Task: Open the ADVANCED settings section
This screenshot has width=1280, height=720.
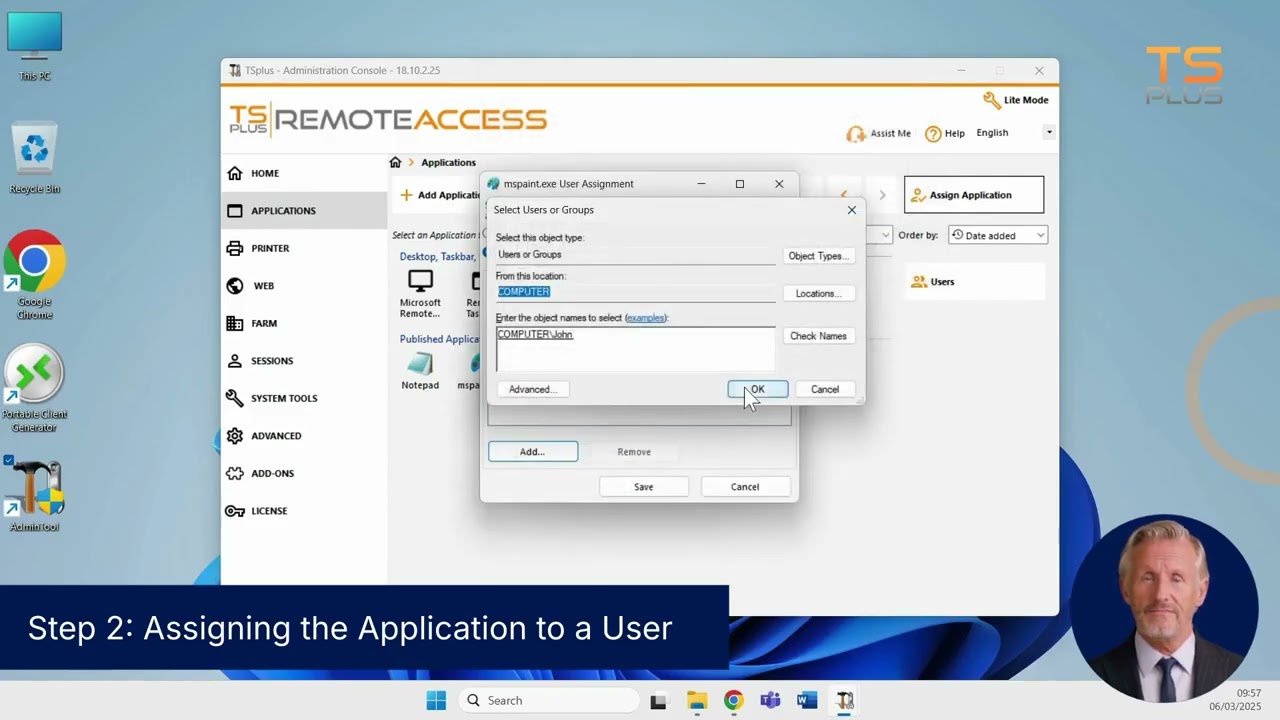Action: (304, 436)
